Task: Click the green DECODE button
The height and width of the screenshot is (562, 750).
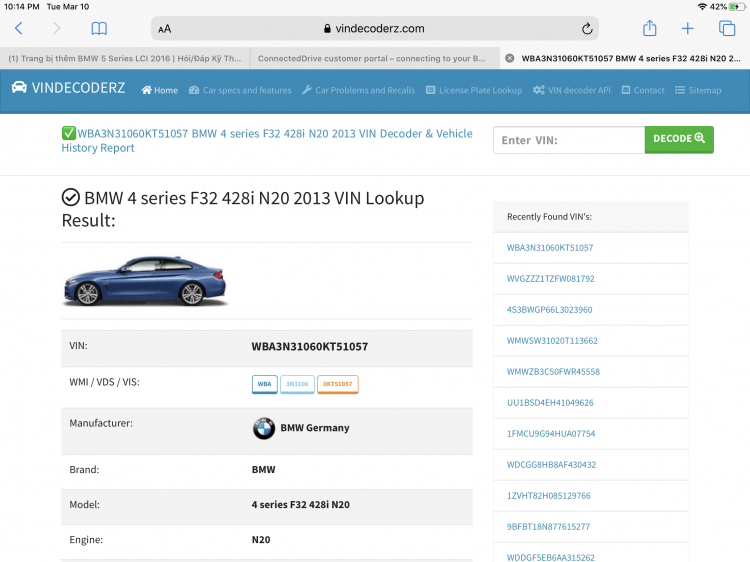Action: point(679,140)
